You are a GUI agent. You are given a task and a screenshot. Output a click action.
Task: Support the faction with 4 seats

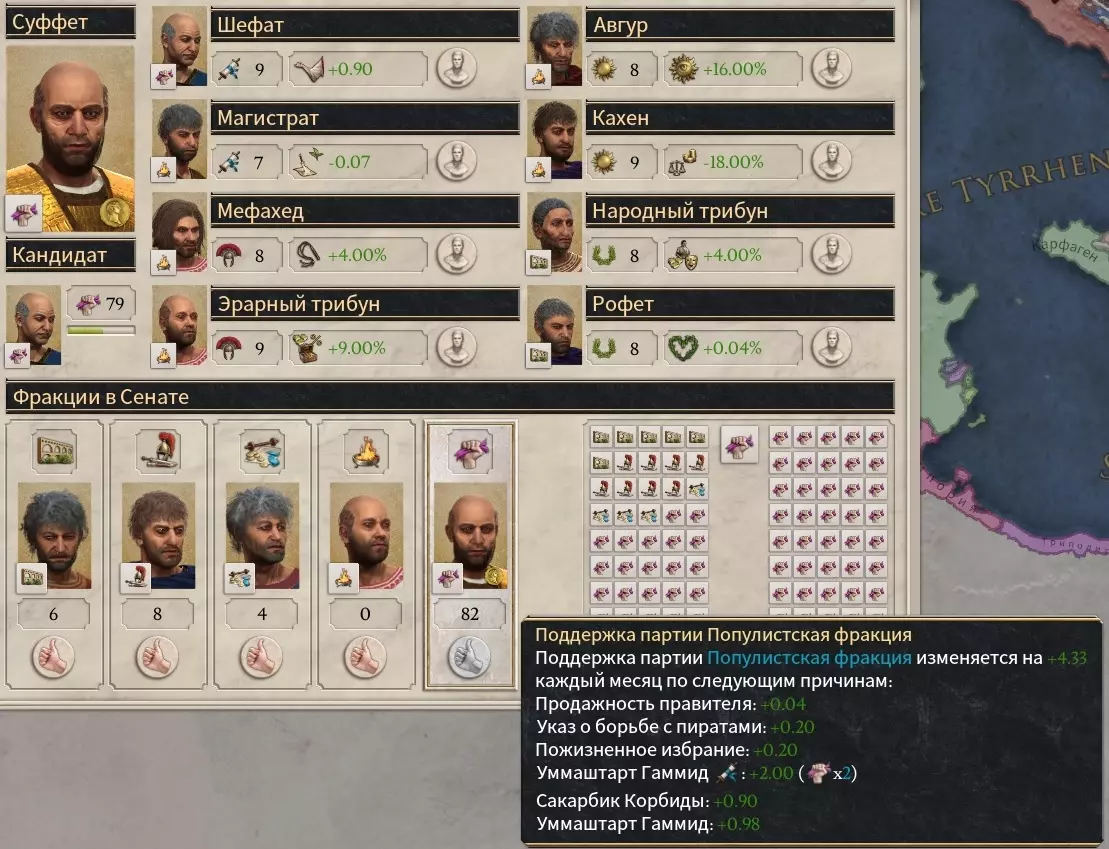[262, 657]
